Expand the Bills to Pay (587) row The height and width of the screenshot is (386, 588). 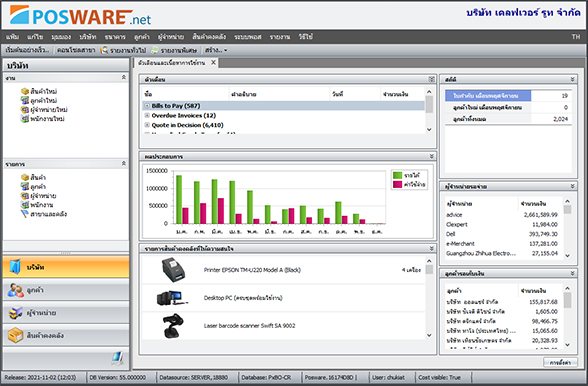click(147, 106)
